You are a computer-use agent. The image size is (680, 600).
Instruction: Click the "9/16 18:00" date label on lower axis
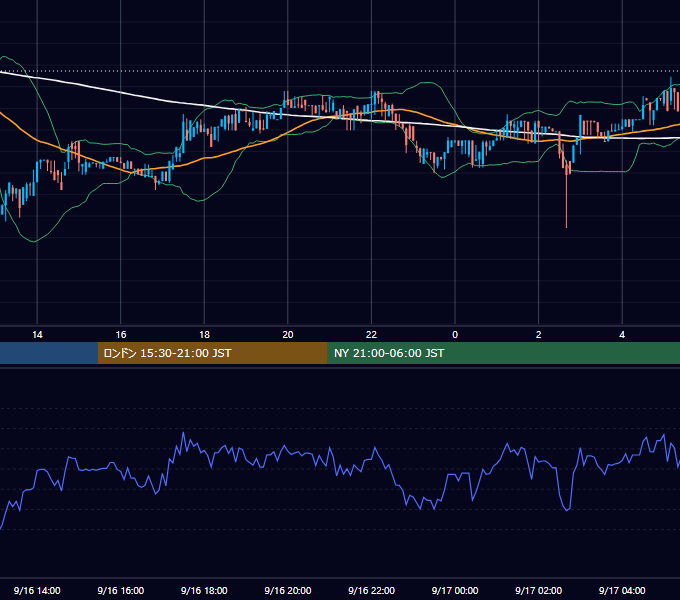point(204,590)
